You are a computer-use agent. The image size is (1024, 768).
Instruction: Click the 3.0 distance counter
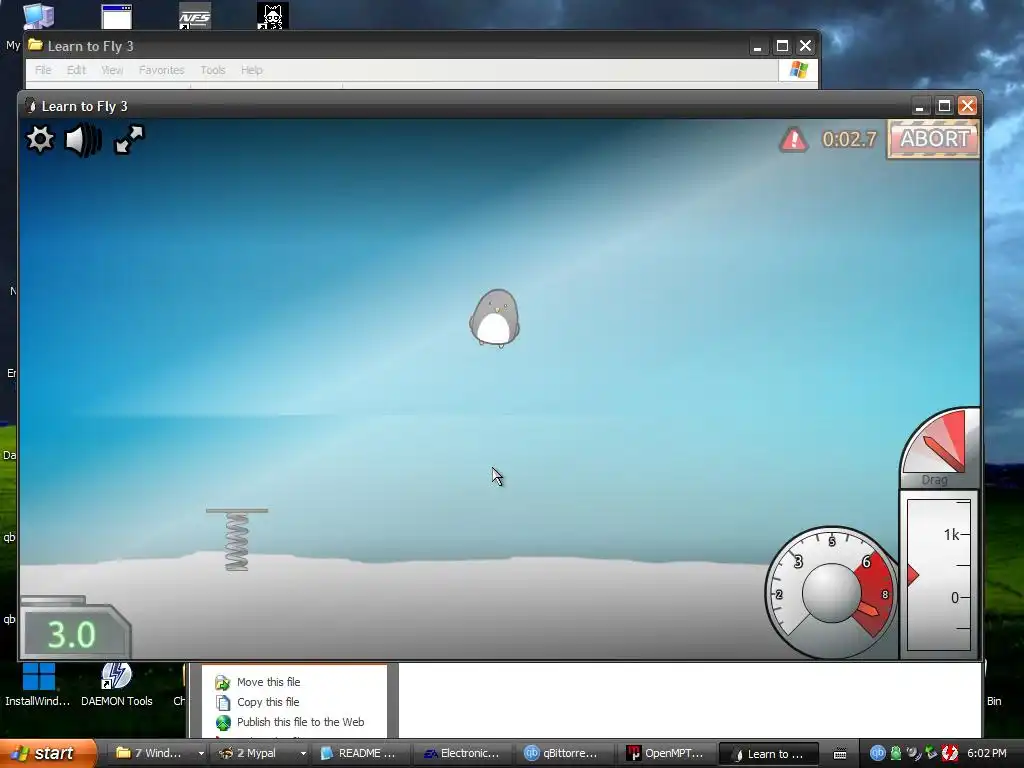pos(72,634)
